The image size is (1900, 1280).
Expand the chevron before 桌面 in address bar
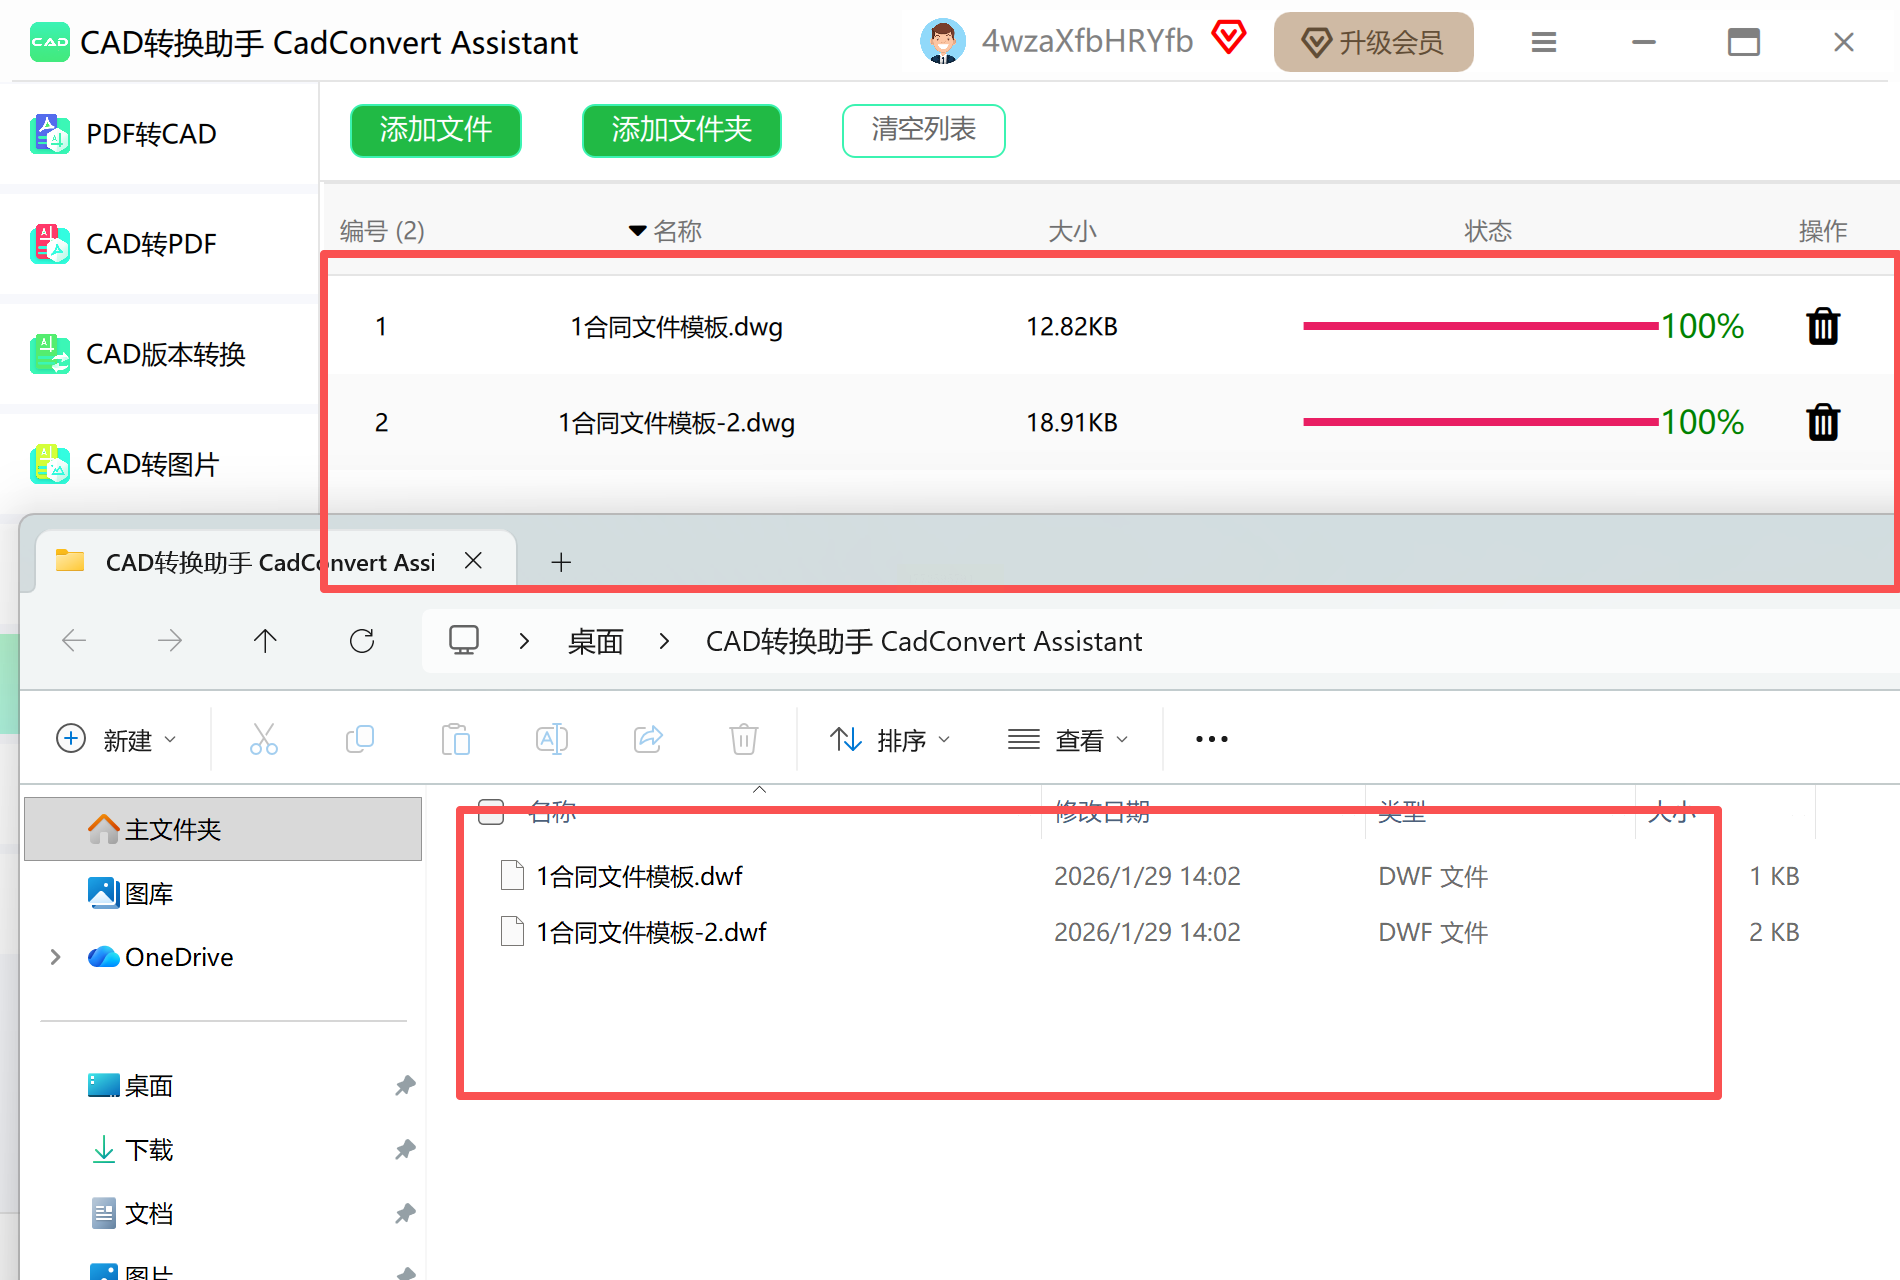pyautogui.click(x=524, y=641)
